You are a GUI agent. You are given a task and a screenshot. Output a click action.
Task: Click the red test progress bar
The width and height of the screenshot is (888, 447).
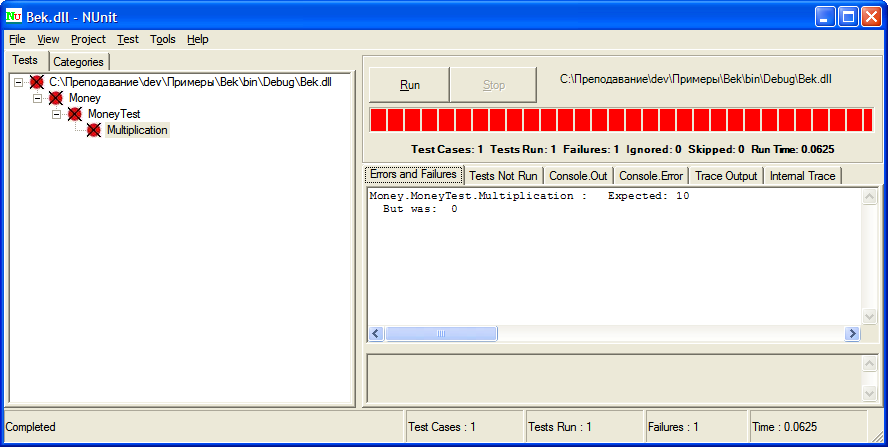(621, 120)
